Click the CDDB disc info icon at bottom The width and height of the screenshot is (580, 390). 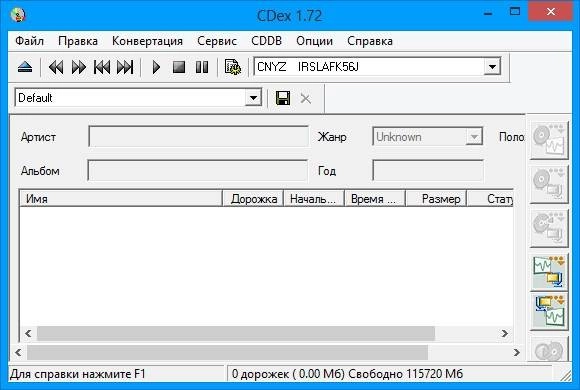point(549,349)
